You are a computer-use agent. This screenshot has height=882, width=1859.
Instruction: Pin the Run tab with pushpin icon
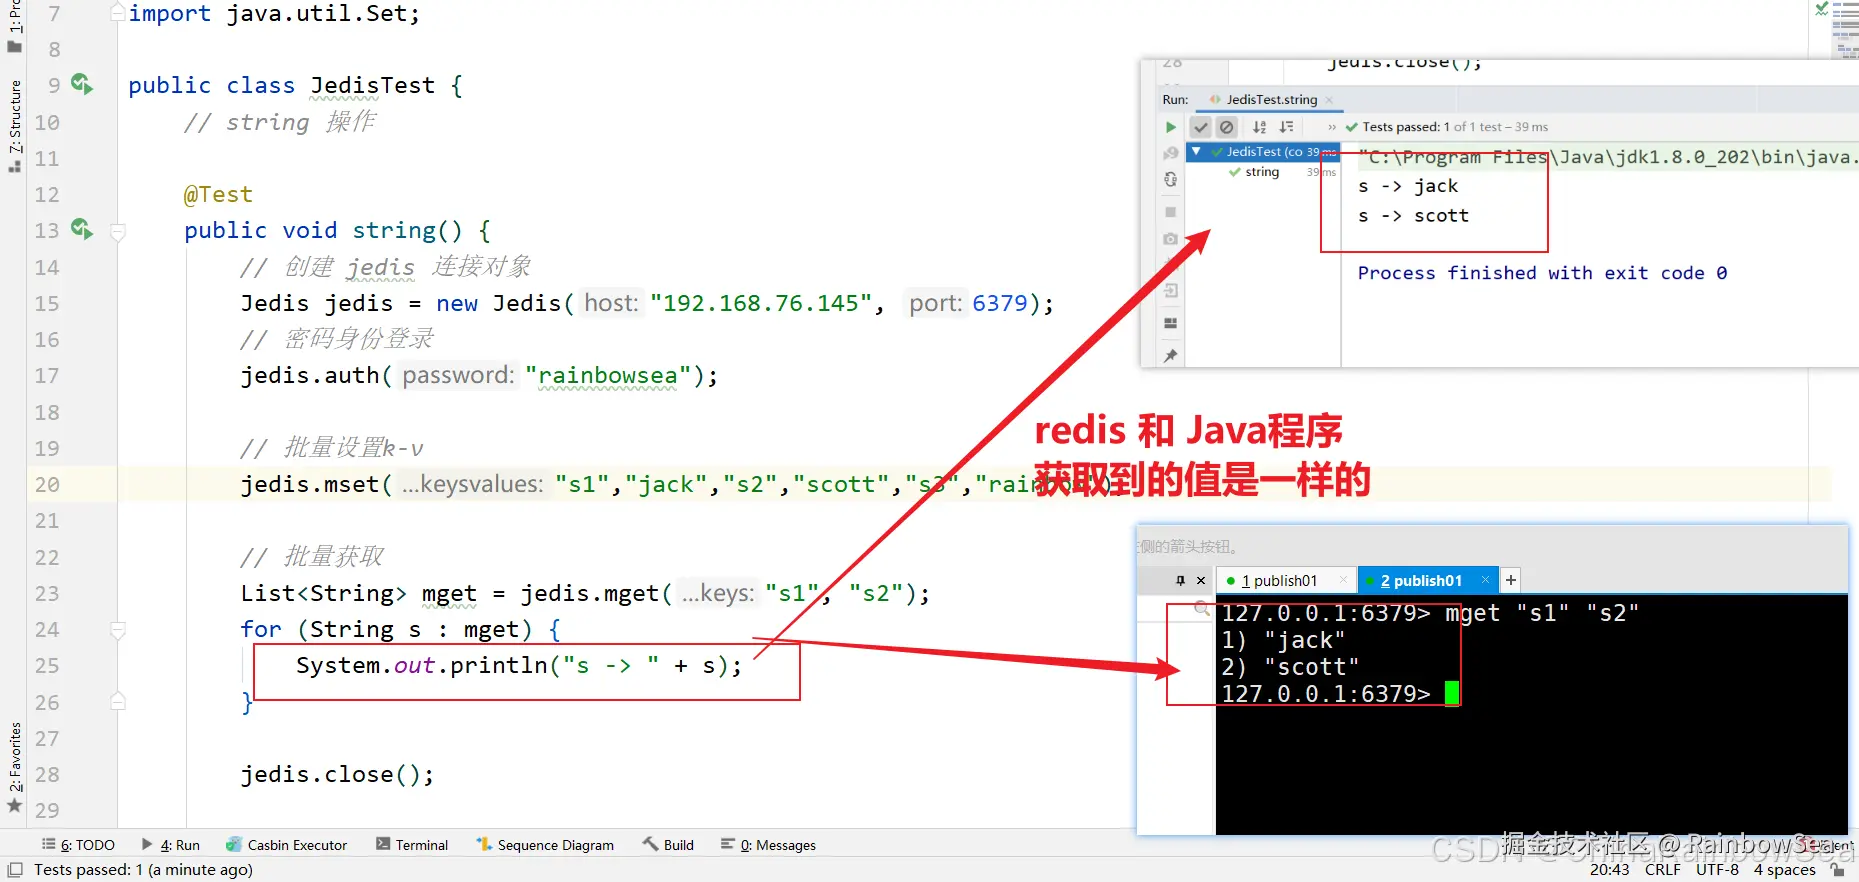(1171, 356)
